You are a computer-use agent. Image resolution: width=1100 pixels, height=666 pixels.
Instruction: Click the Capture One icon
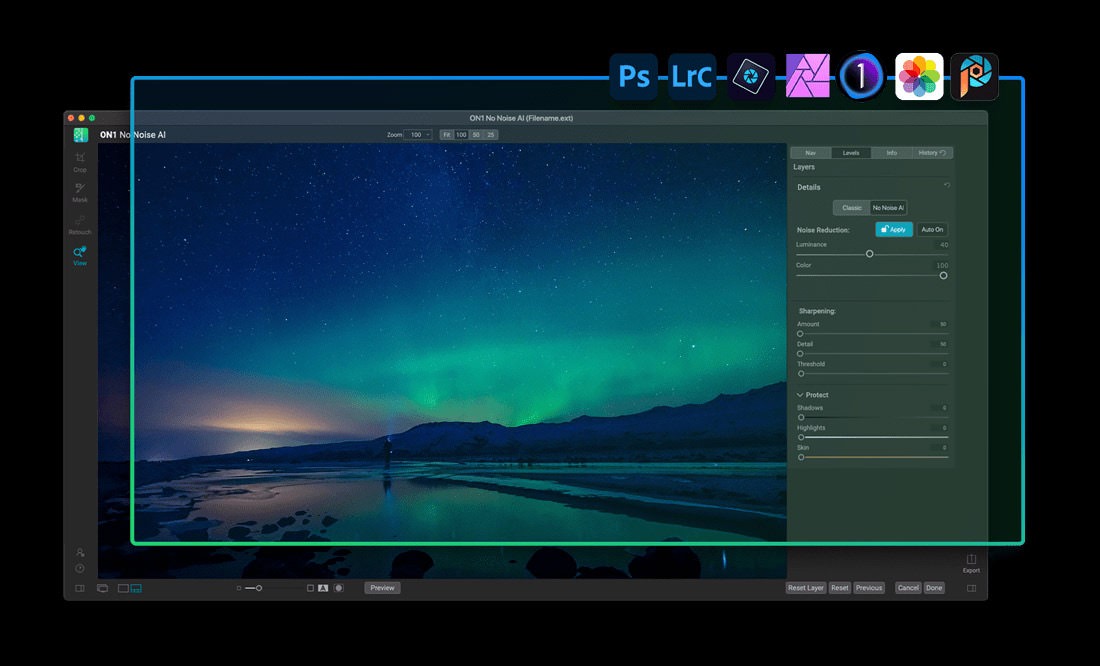(x=861, y=76)
